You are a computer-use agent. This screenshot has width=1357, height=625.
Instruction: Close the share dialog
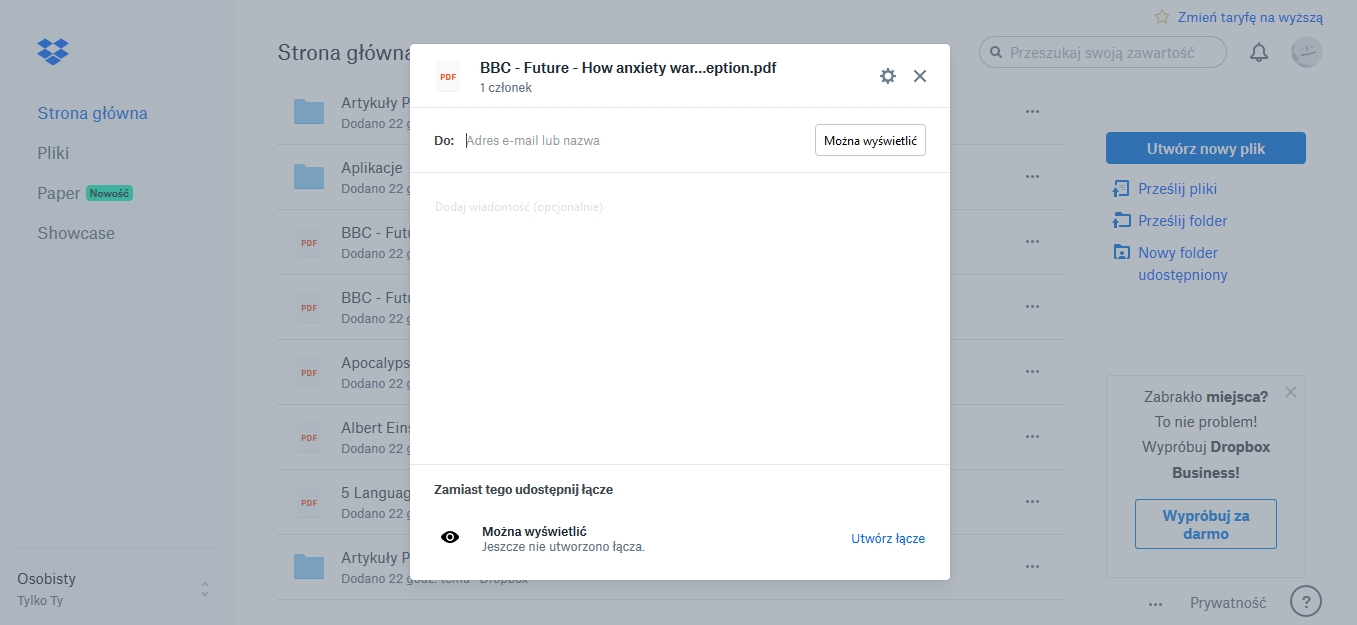coord(920,76)
